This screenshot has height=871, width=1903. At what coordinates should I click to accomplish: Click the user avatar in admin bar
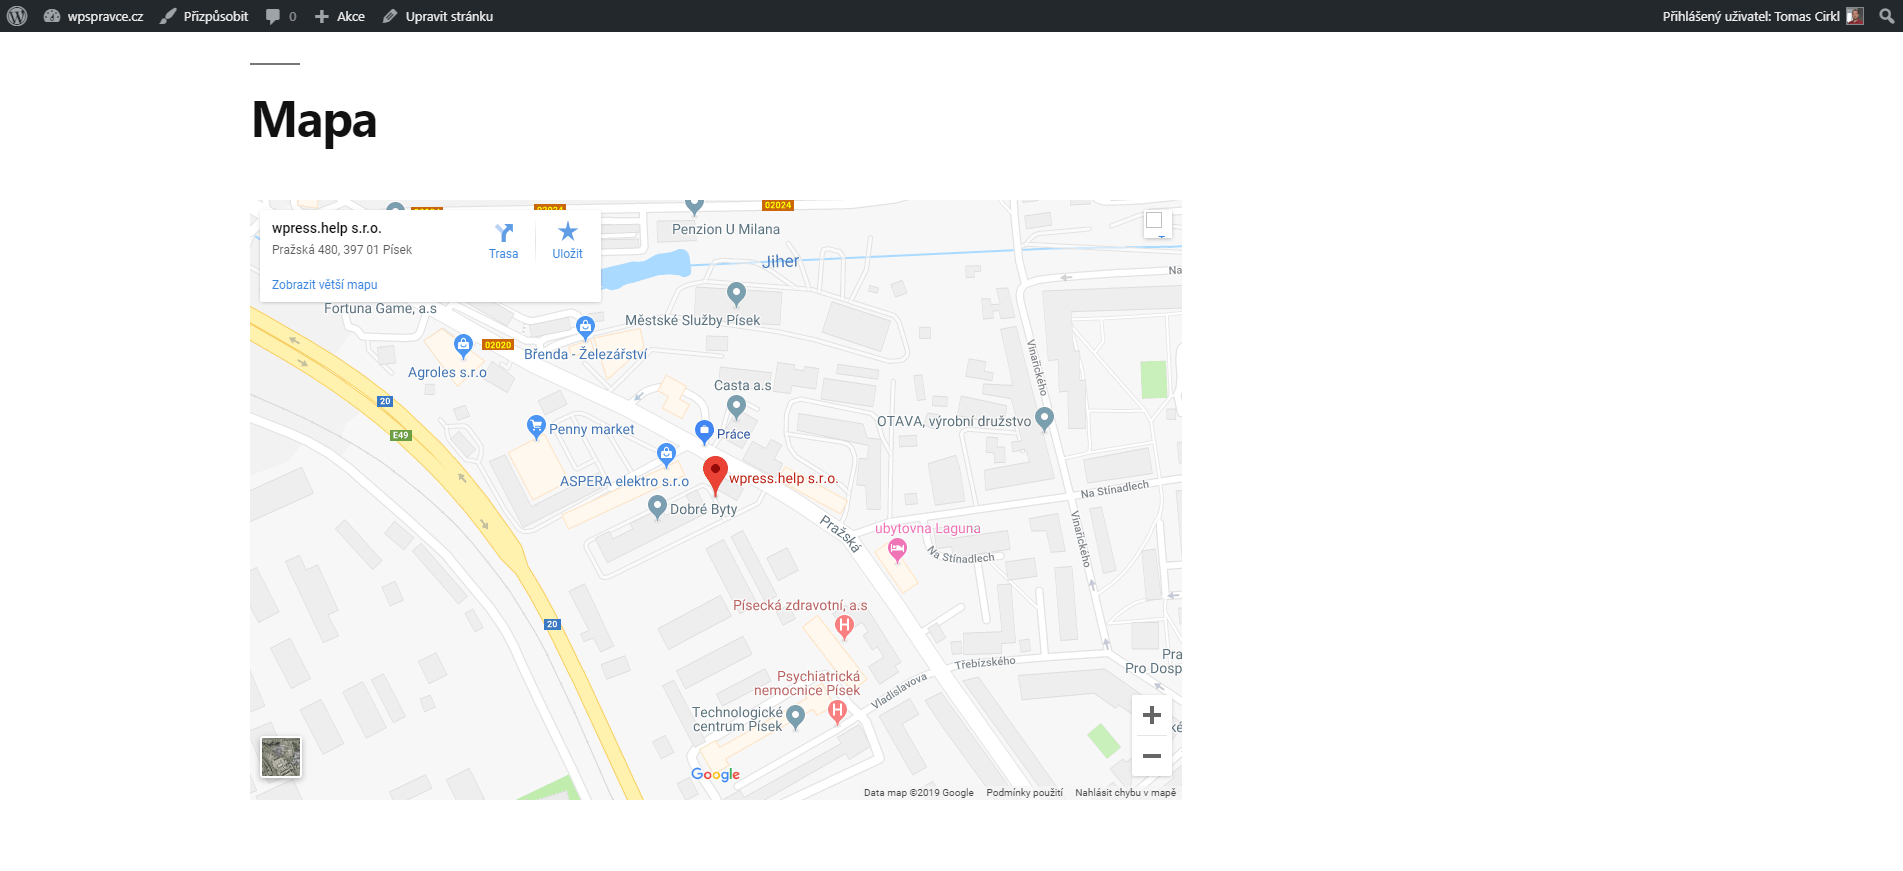(x=1855, y=16)
